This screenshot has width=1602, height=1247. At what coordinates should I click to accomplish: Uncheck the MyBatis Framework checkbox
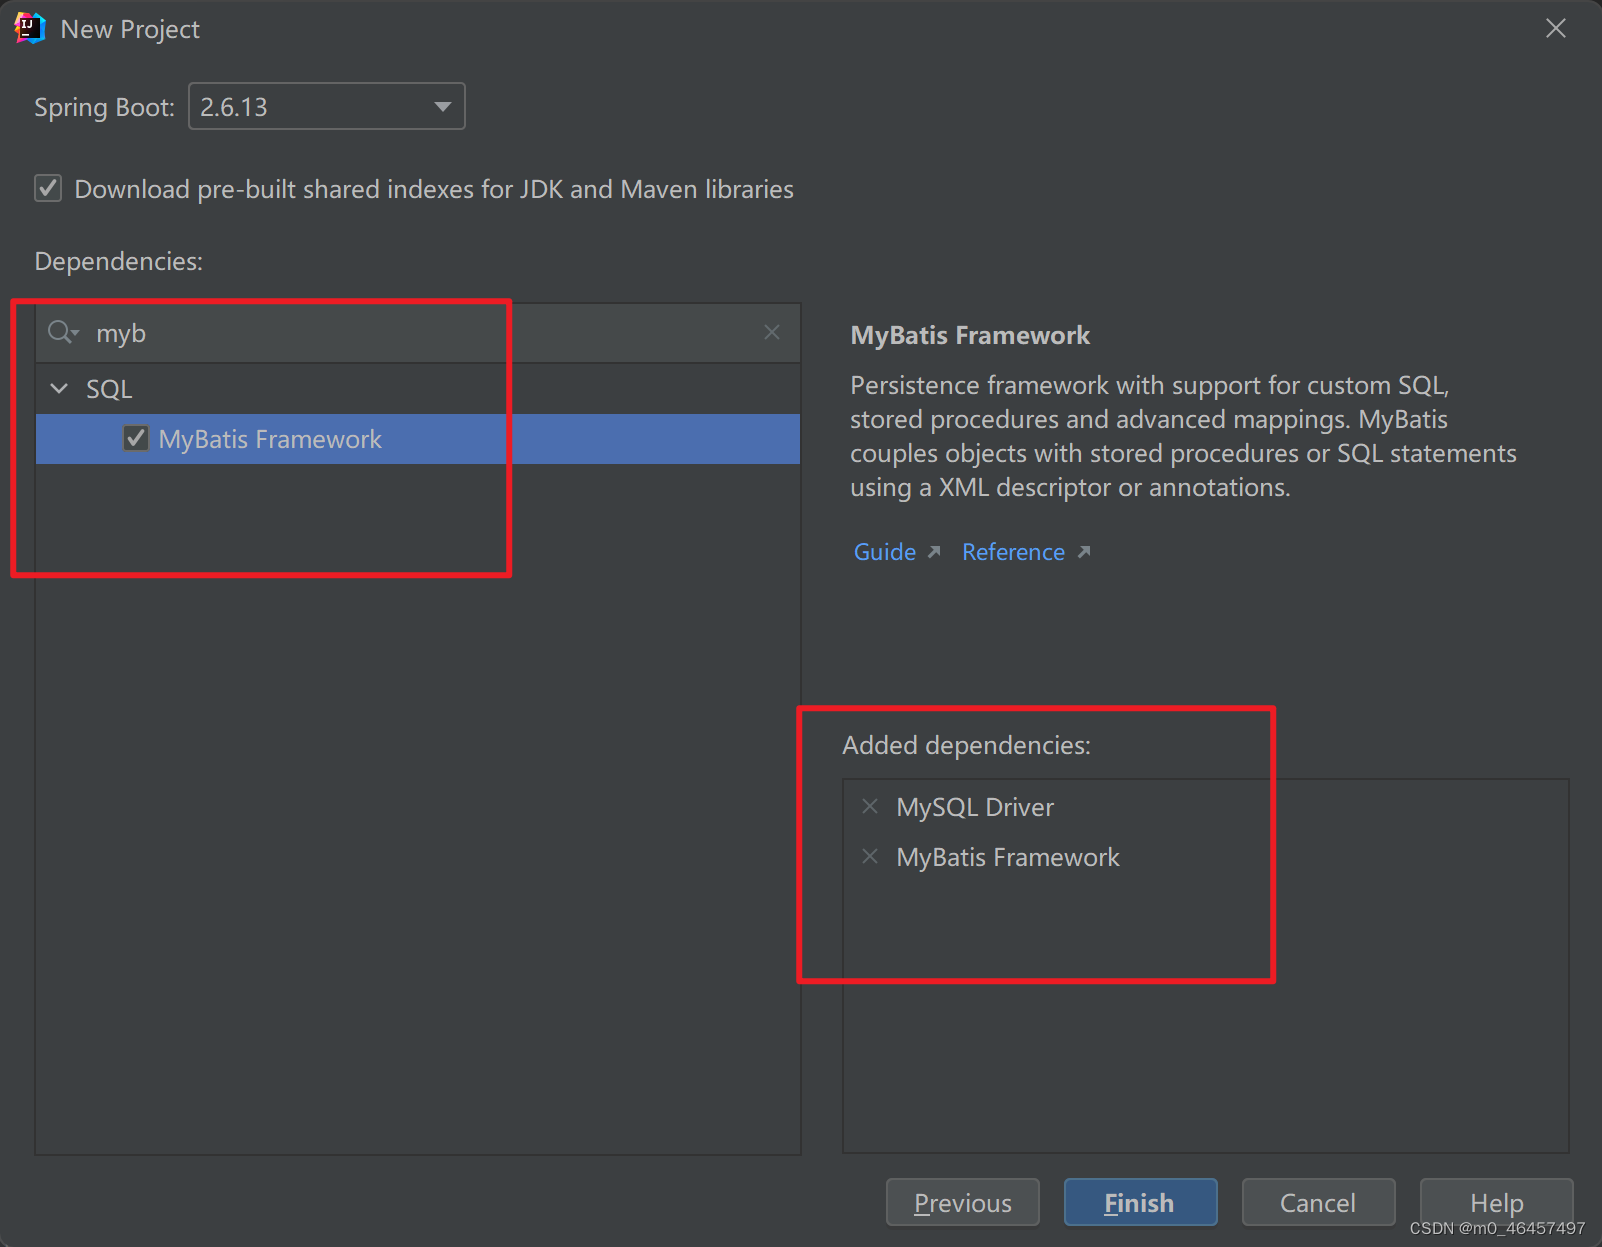(x=136, y=438)
